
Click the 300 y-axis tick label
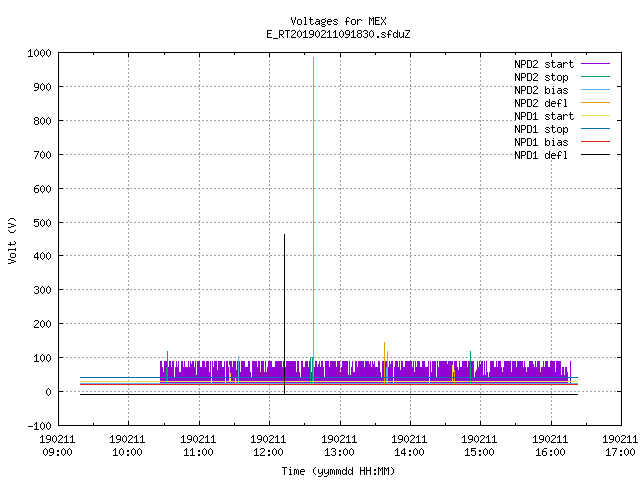pos(42,290)
